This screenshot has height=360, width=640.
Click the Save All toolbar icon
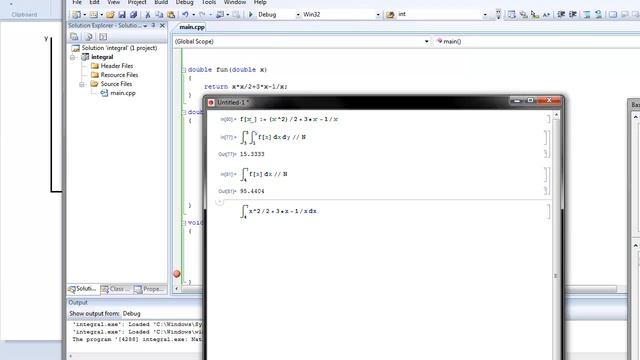click(x=133, y=15)
